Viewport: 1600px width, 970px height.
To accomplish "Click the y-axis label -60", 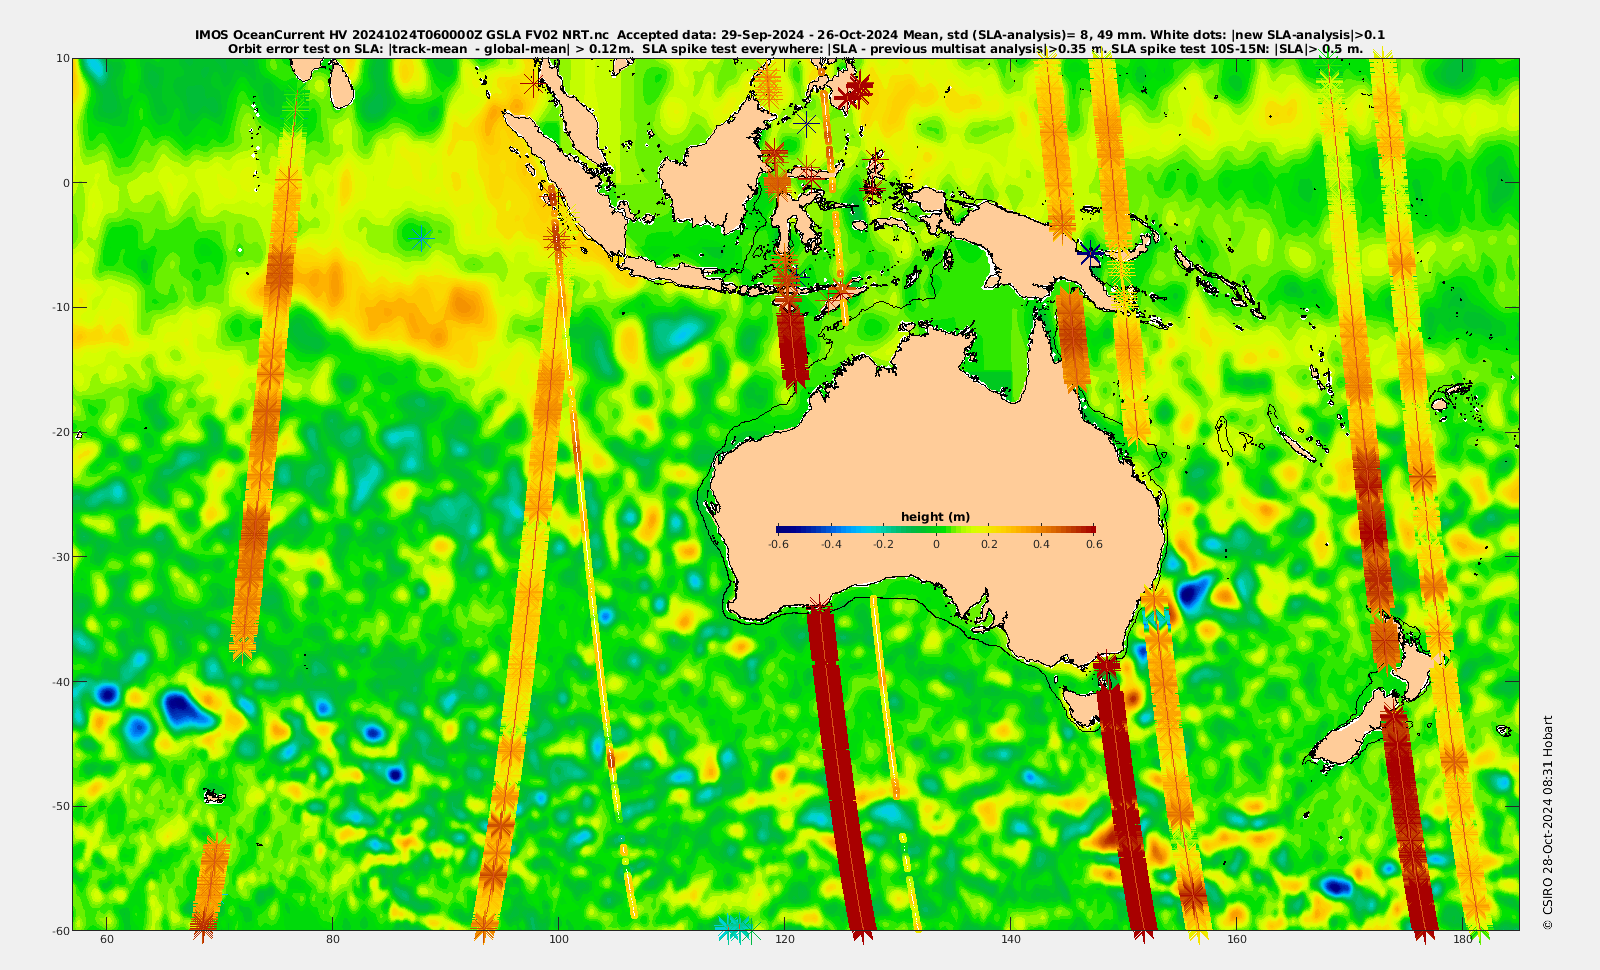I will [x=60, y=930].
